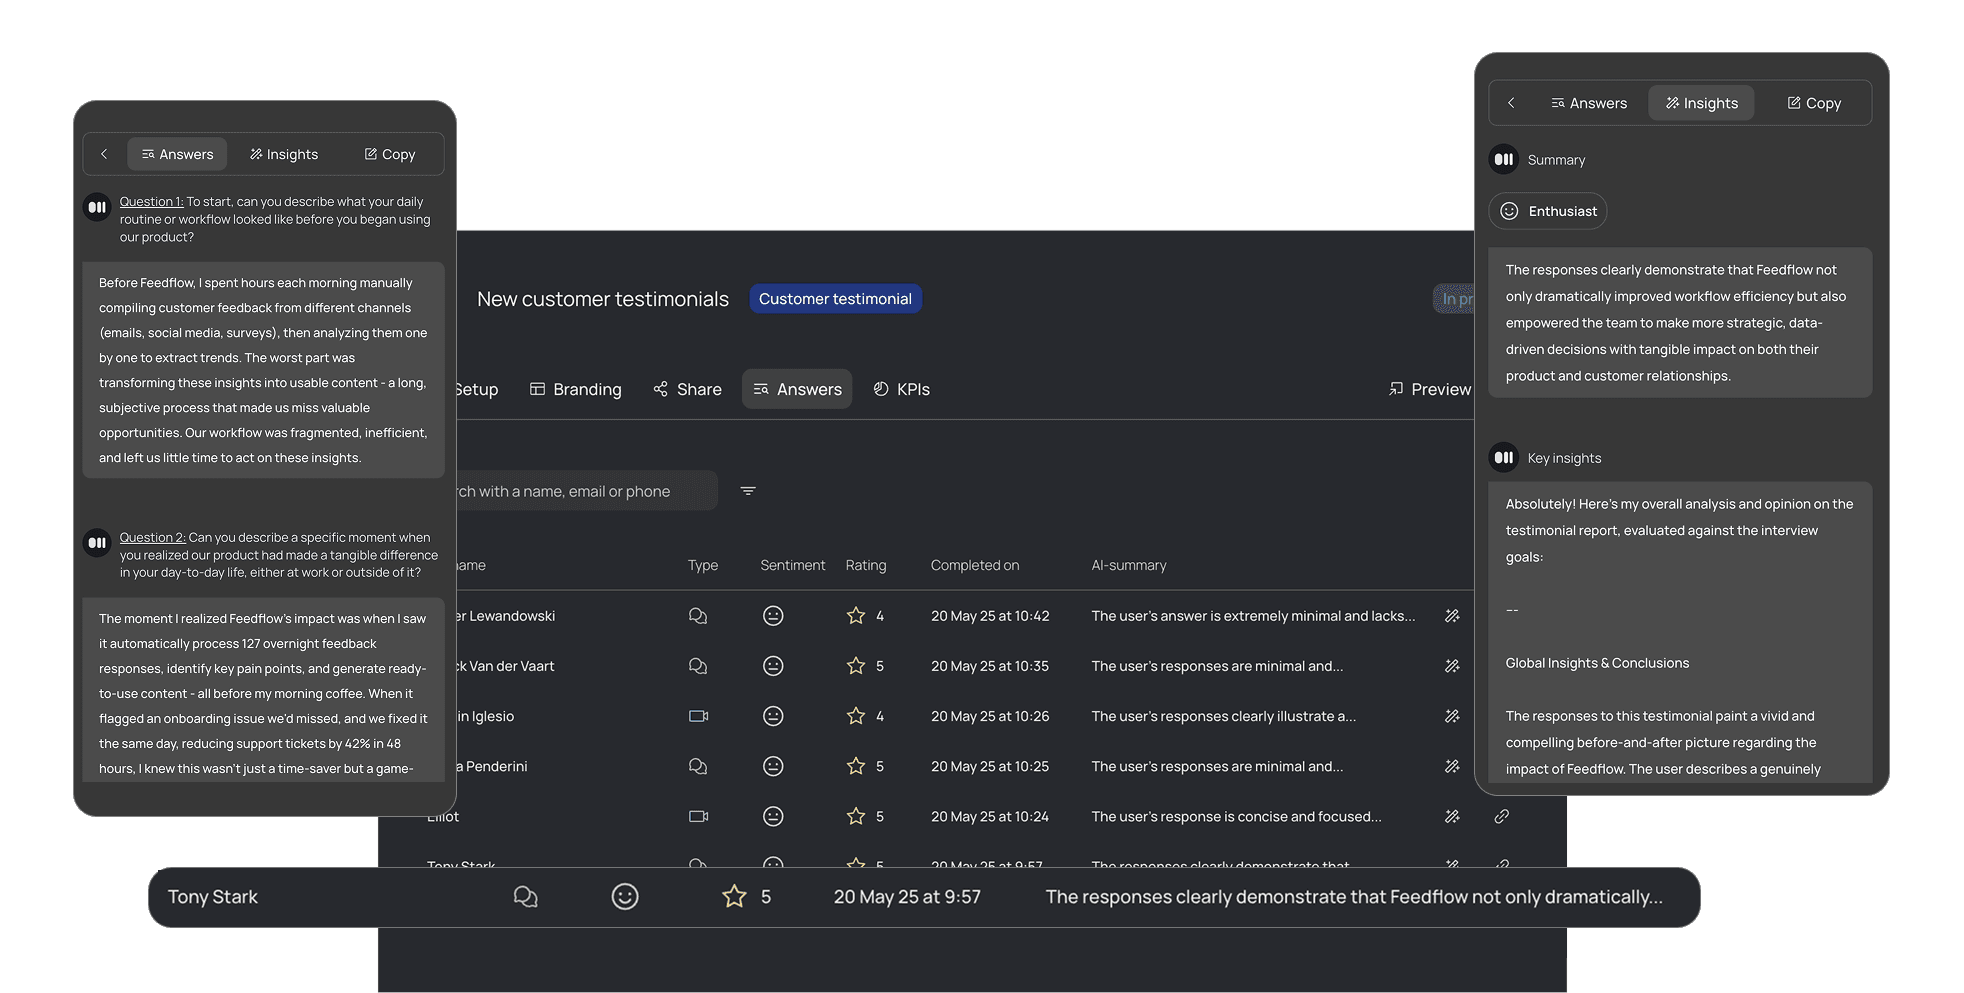Click the Summary heading in right panel

(1556, 160)
